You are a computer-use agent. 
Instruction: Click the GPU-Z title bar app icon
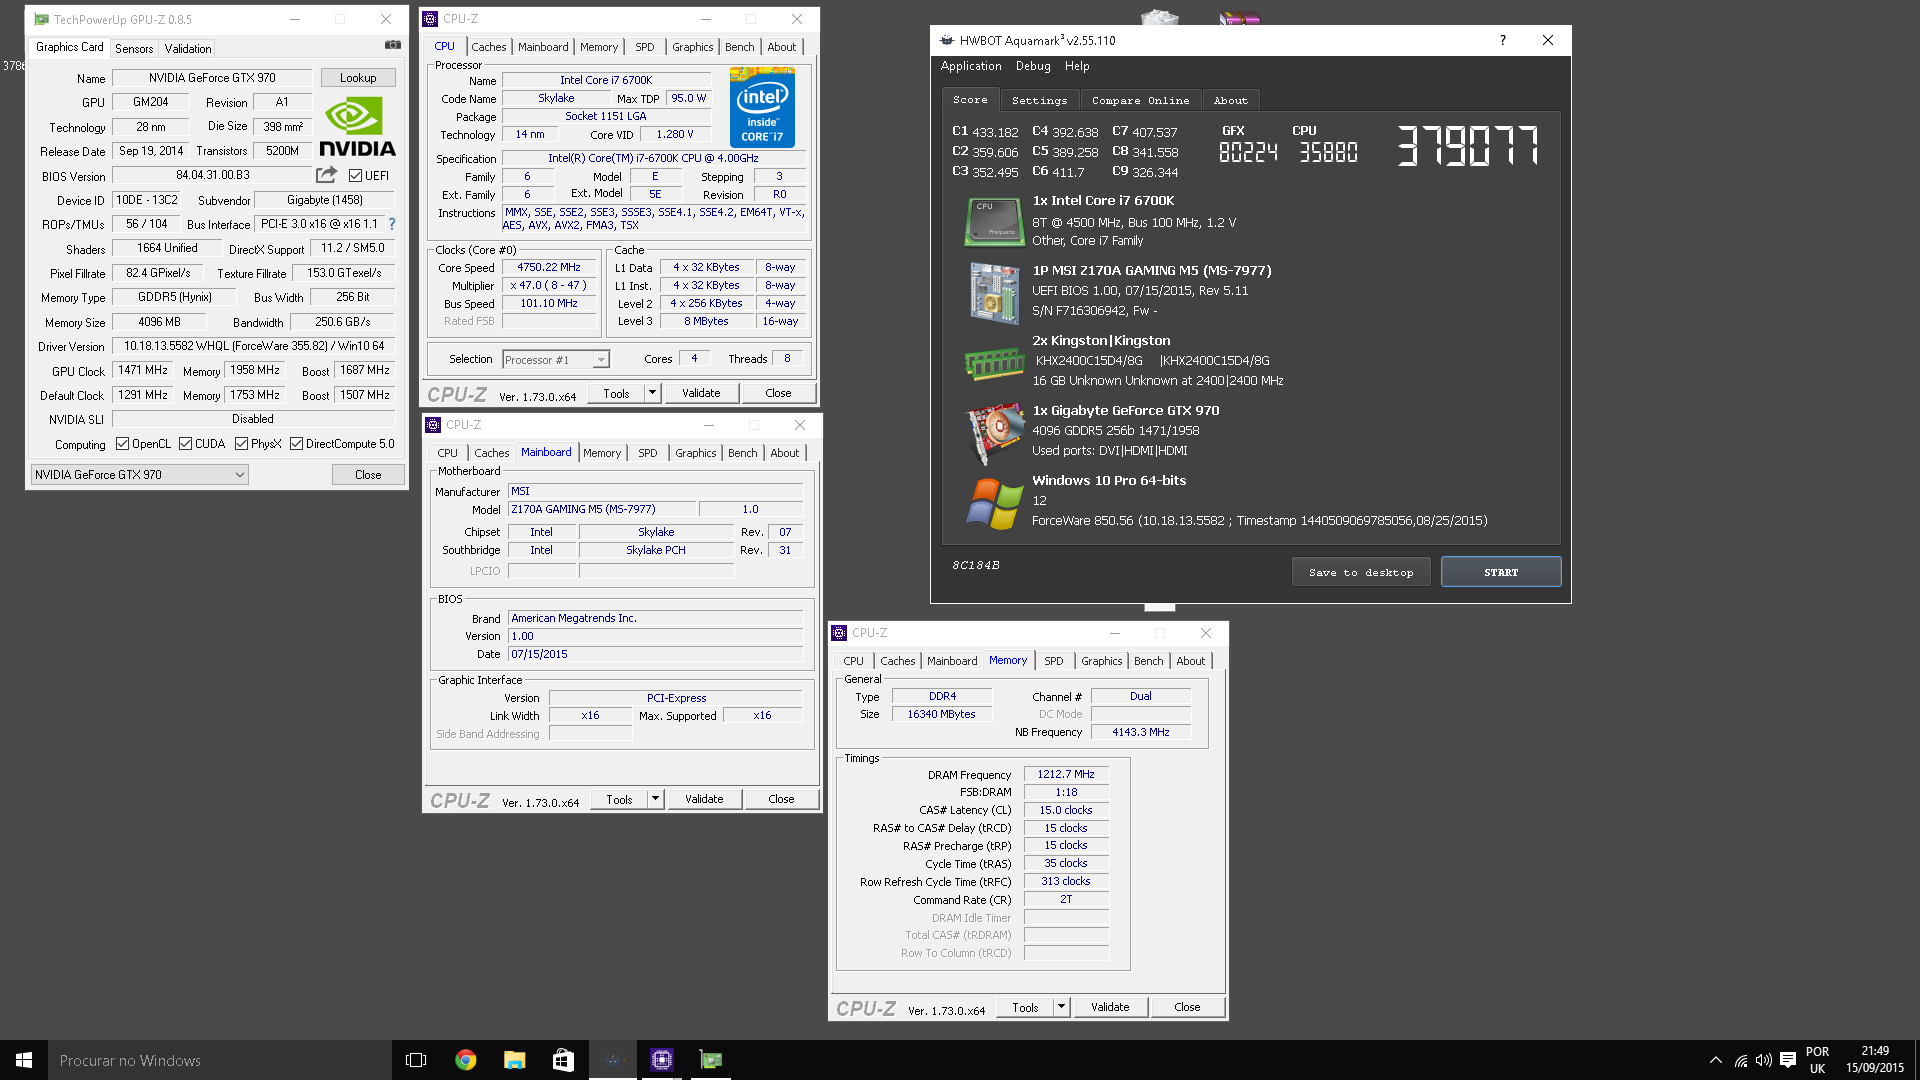pos(41,19)
